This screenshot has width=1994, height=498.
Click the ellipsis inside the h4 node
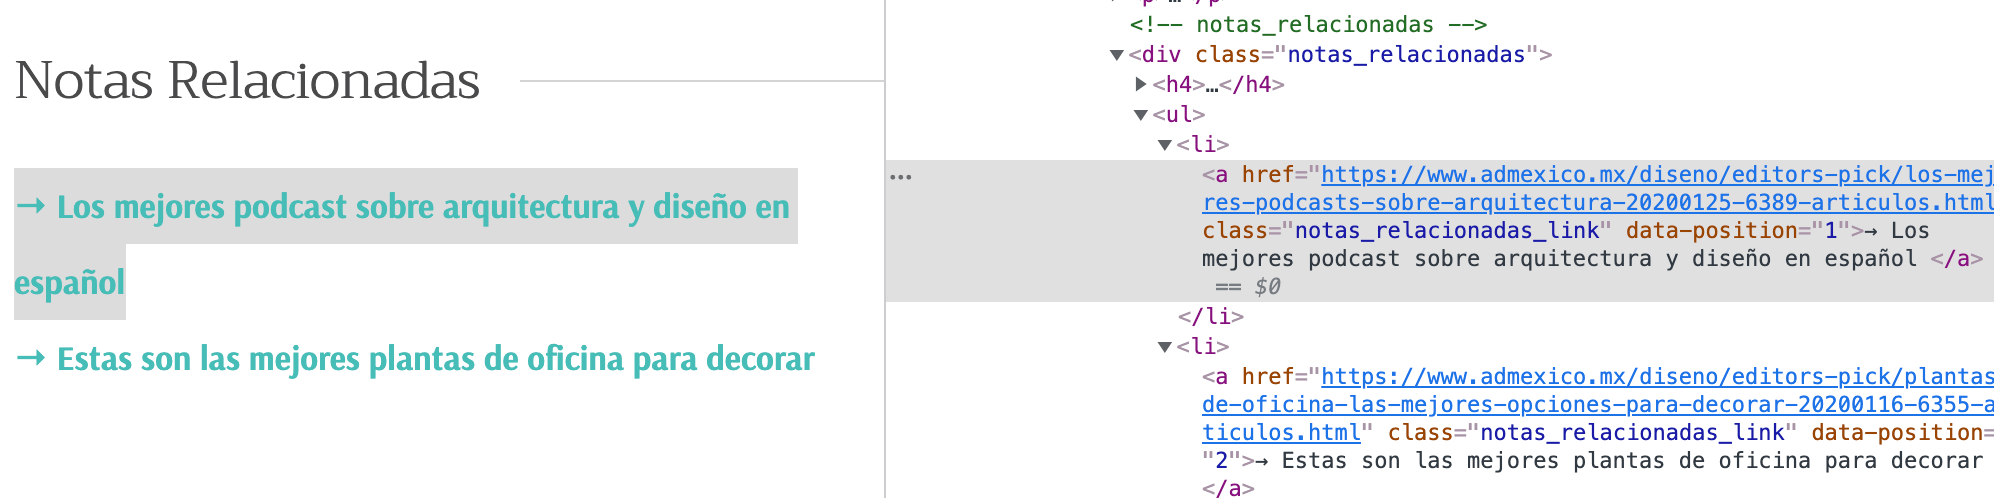click(1212, 85)
